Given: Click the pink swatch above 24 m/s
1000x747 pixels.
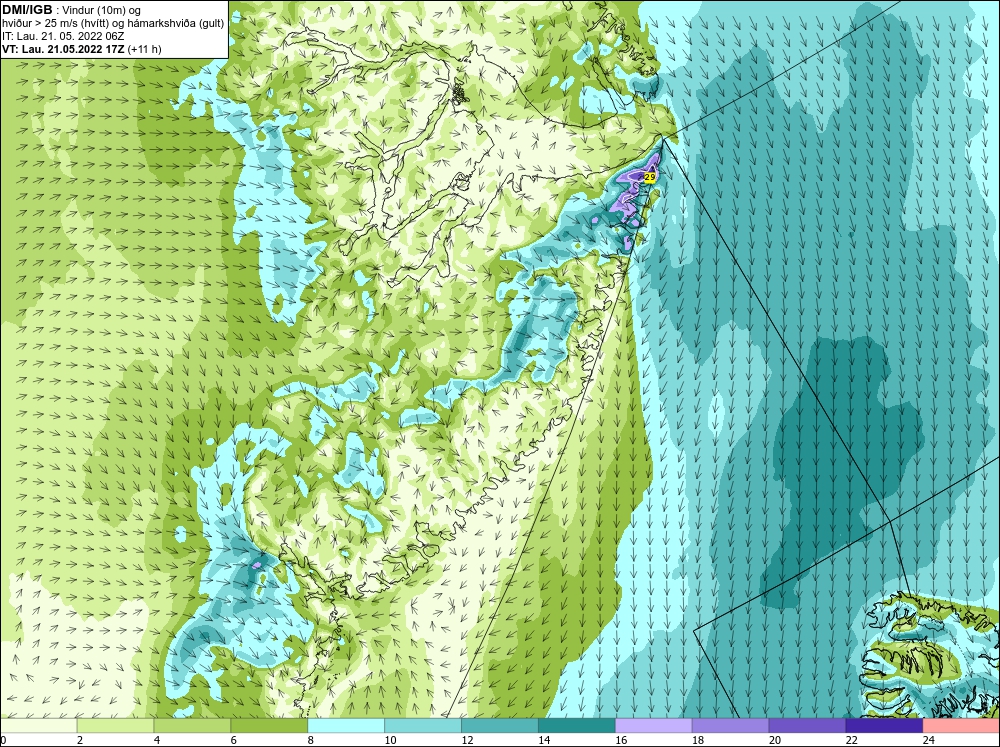Looking at the screenshot, I should [x=962, y=725].
